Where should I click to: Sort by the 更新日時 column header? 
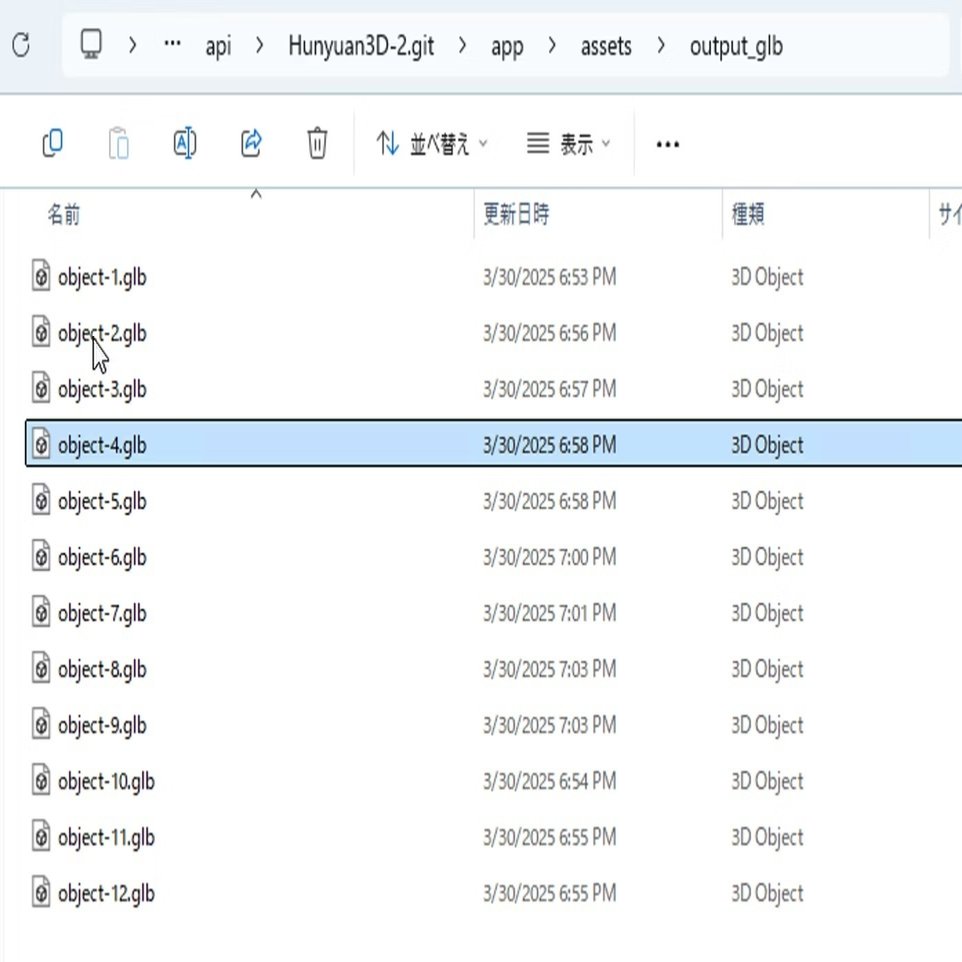click(x=516, y=214)
